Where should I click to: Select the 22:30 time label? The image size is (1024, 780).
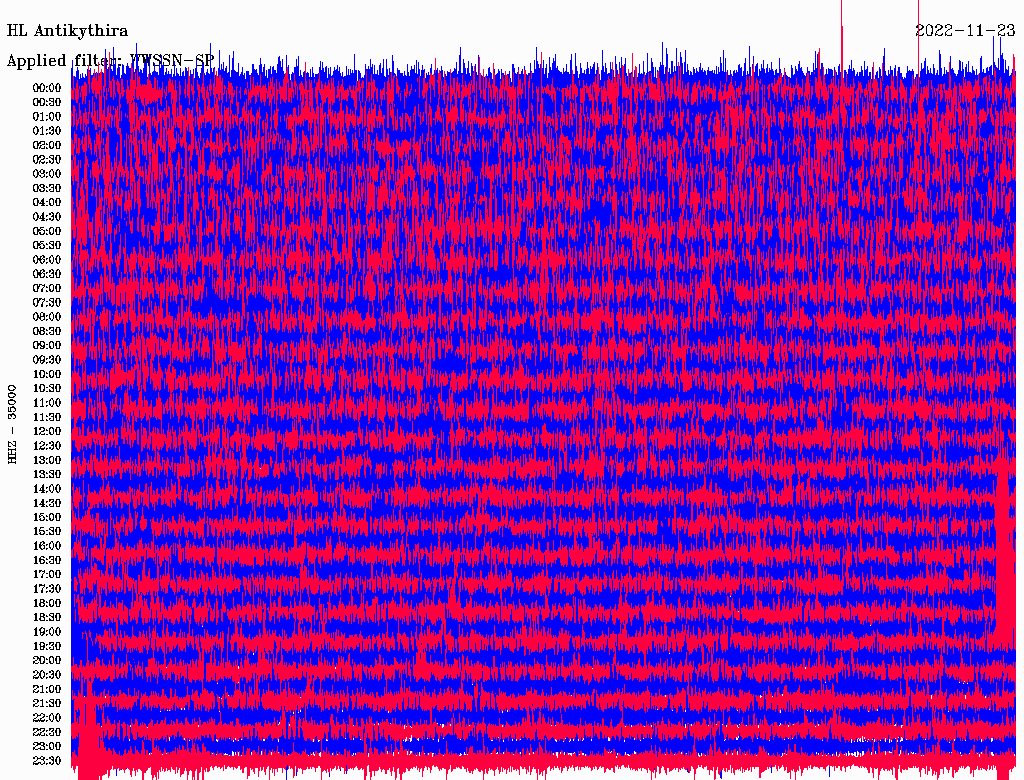47,732
